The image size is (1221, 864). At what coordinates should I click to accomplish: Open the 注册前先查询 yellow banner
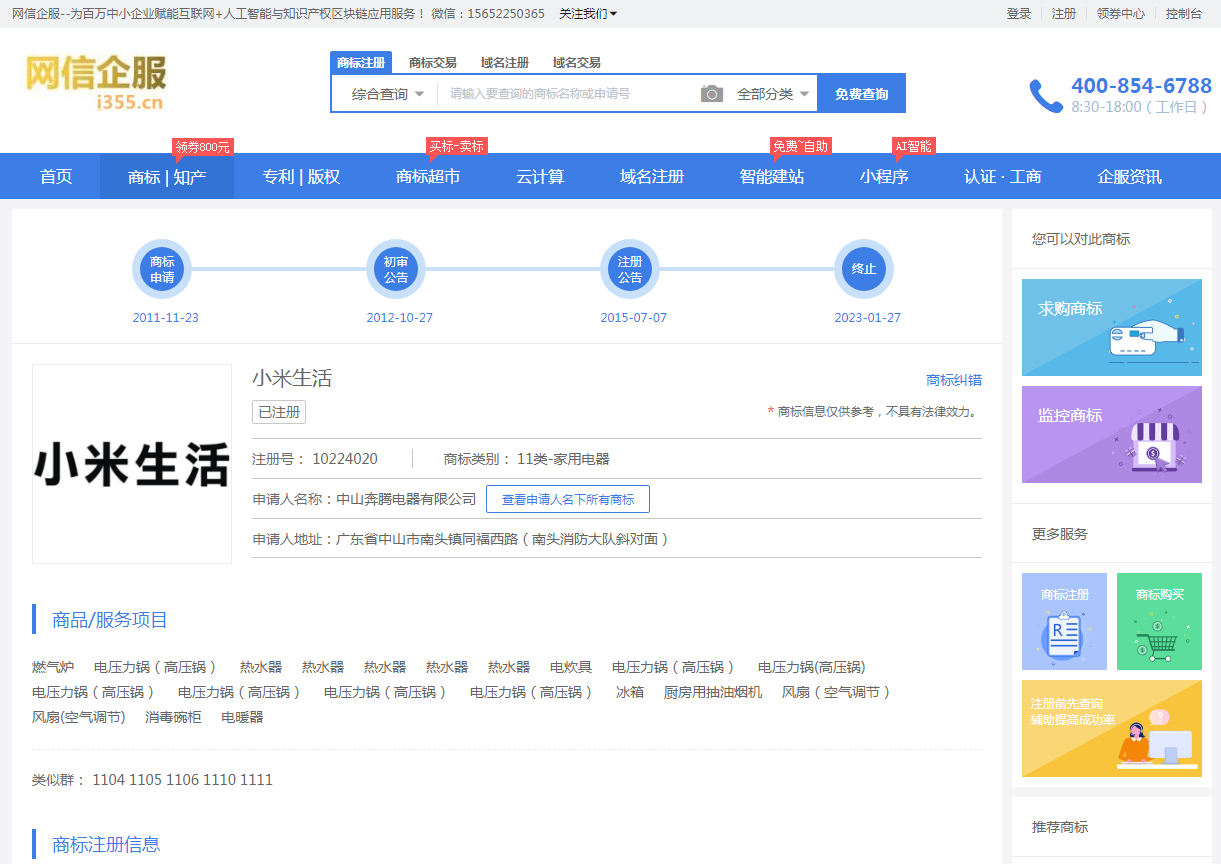(1112, 728)
